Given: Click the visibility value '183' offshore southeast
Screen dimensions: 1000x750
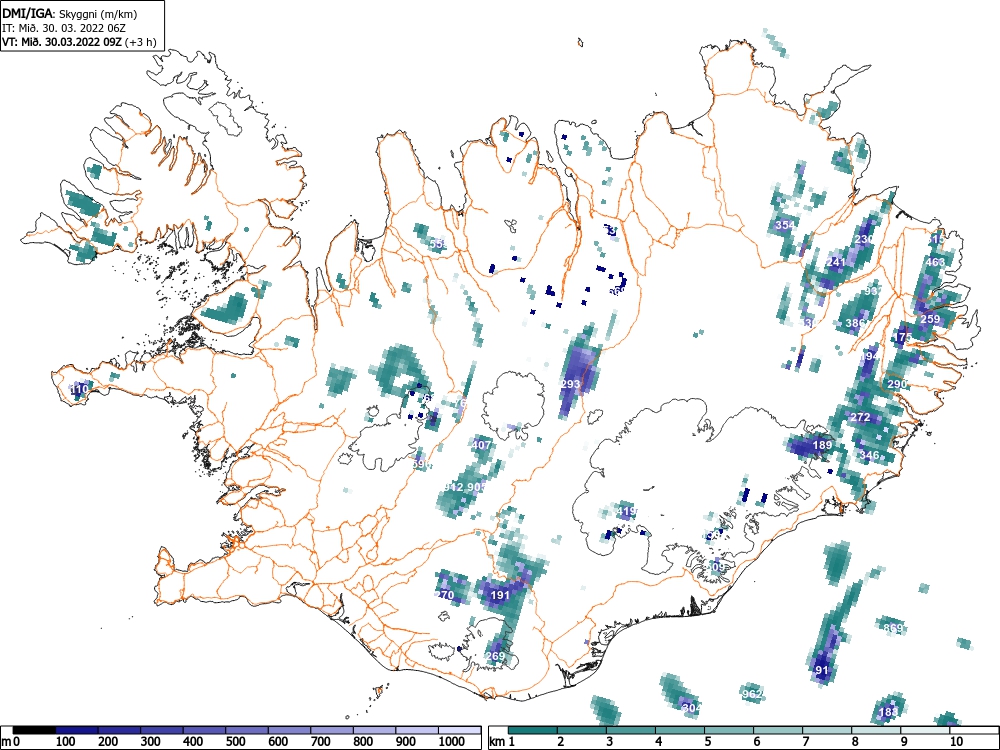Looking at the screenshot, I should coord(888,712).
